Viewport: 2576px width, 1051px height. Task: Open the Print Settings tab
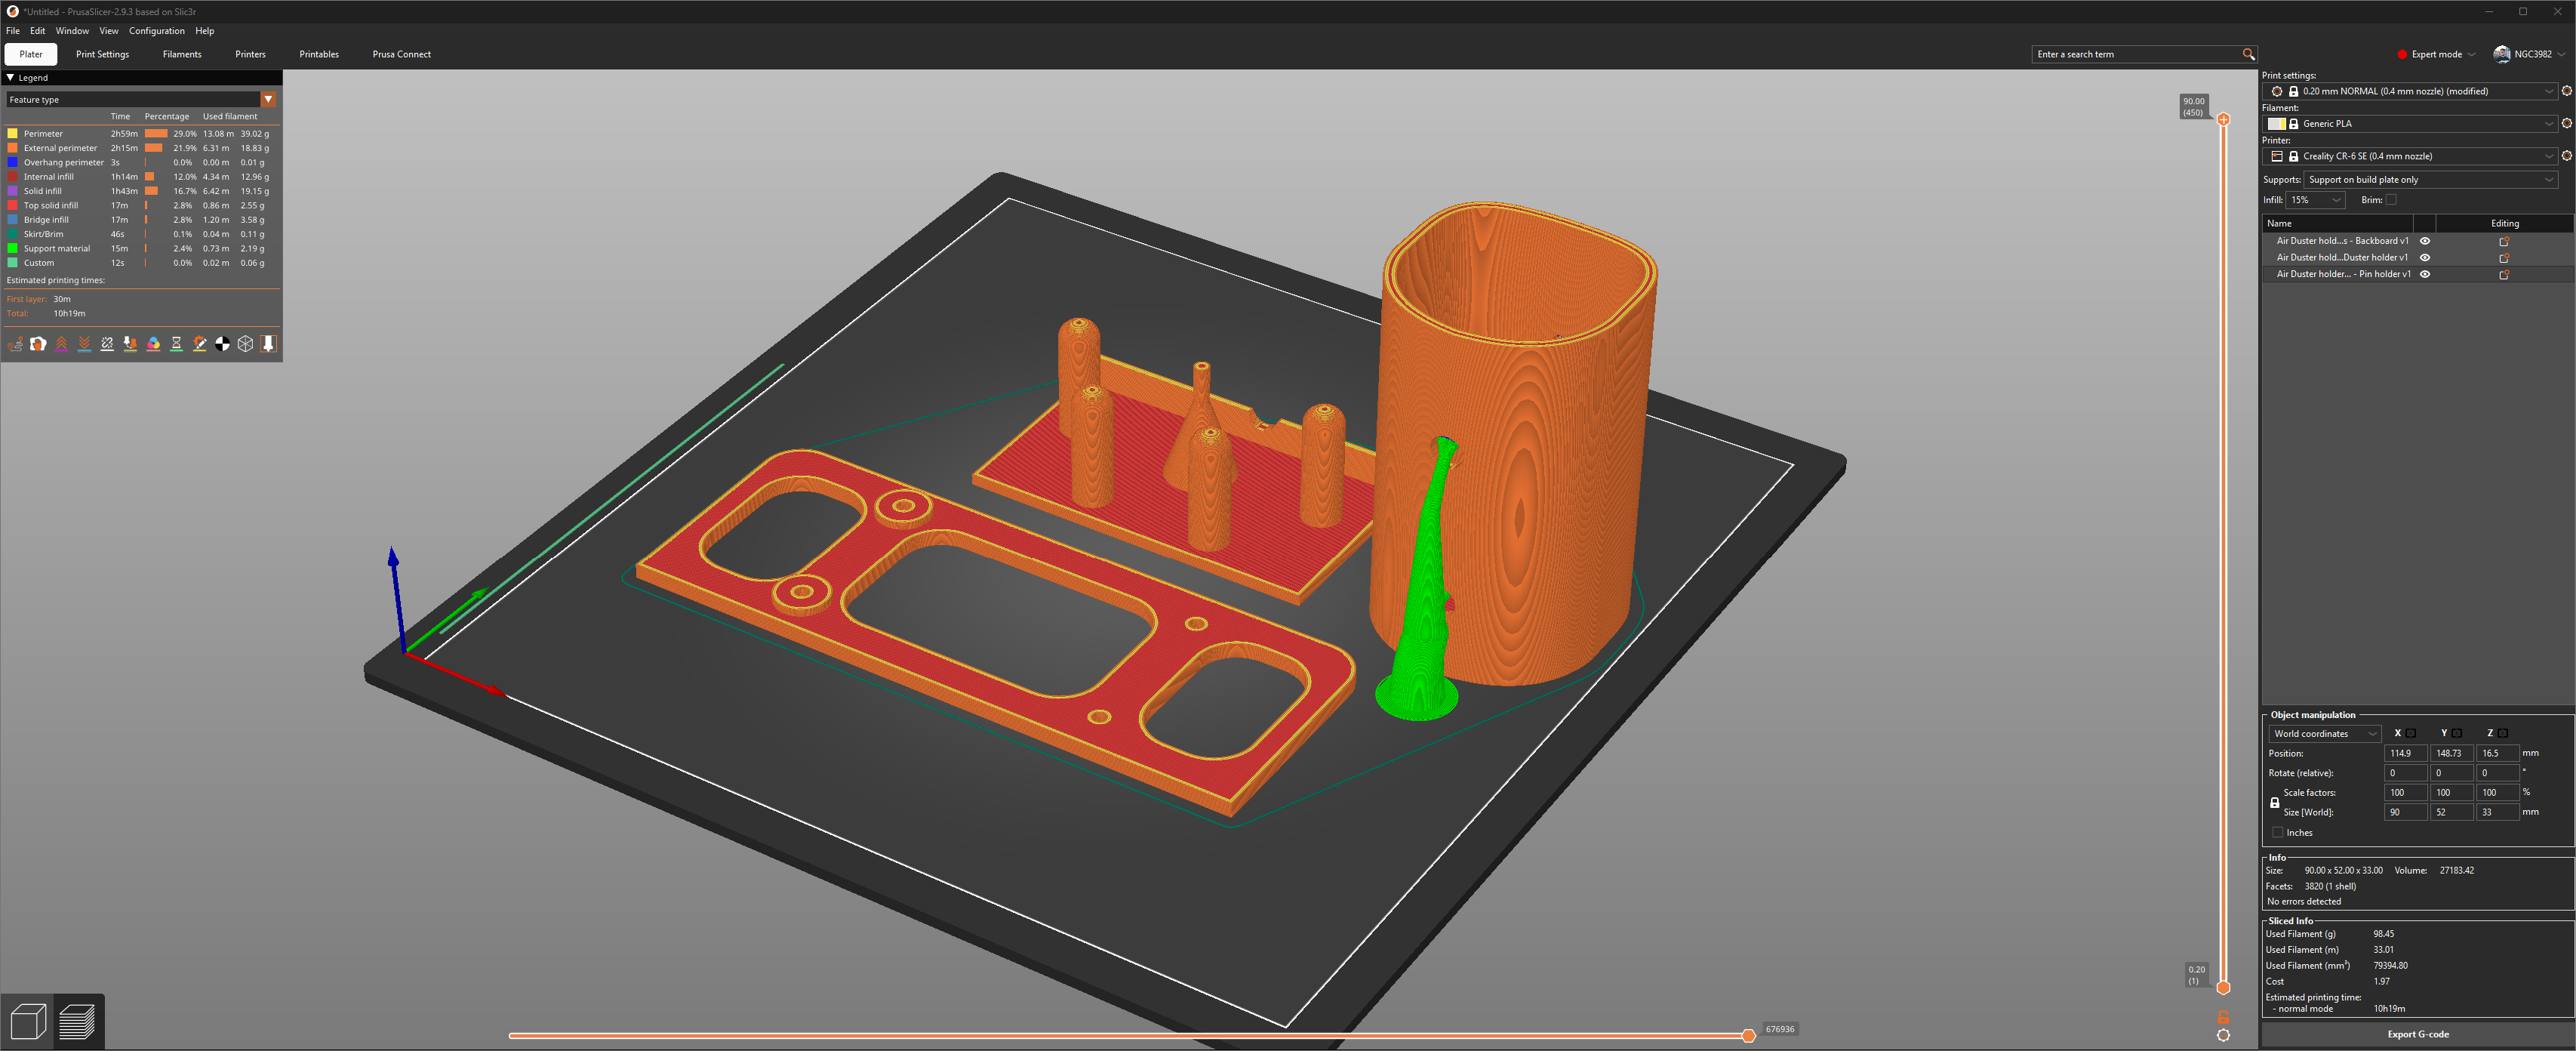pyautogui.click(x=102, y=54)
